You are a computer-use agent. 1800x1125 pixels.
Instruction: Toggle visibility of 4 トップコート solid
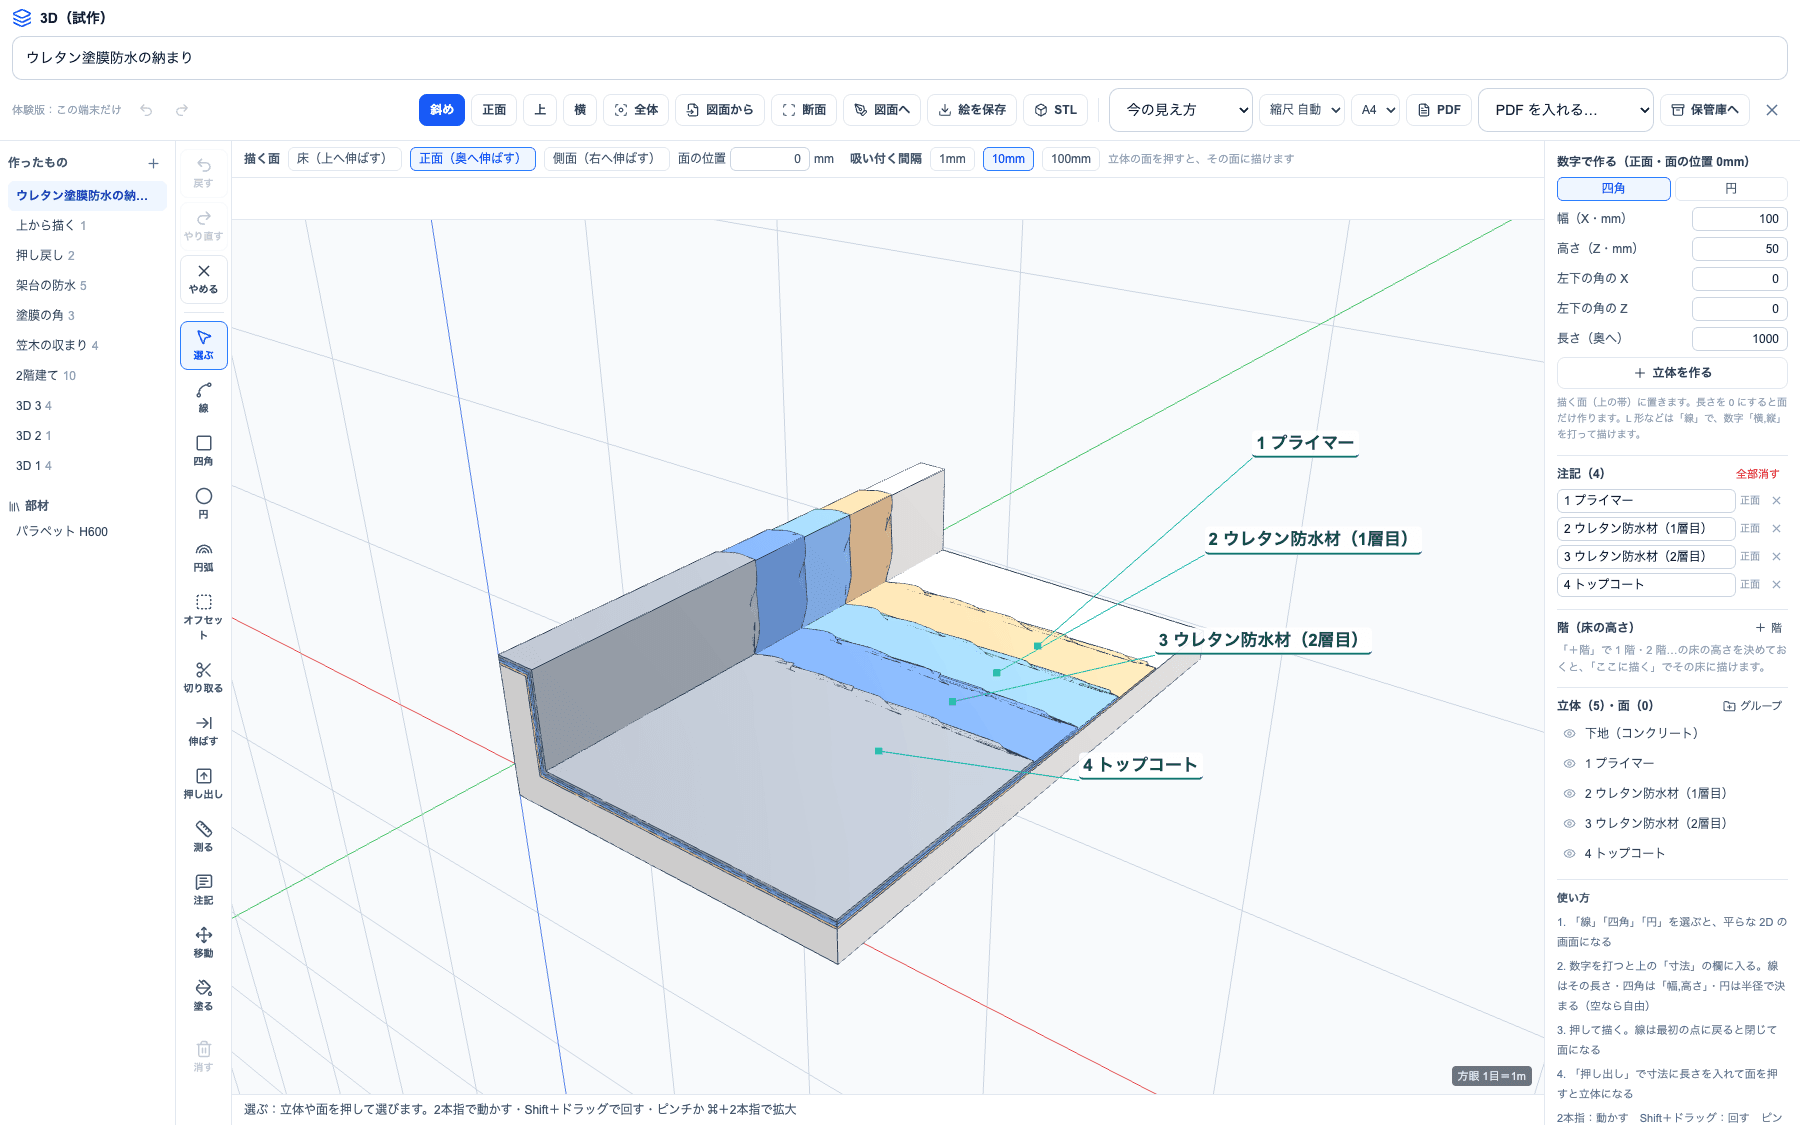coord(1570,854)
